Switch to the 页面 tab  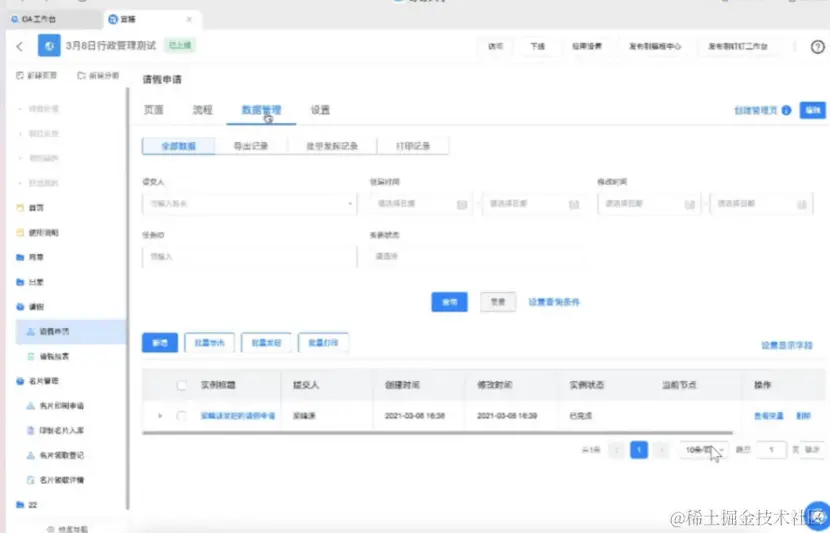pyautogui.click(x=154, y=110)
